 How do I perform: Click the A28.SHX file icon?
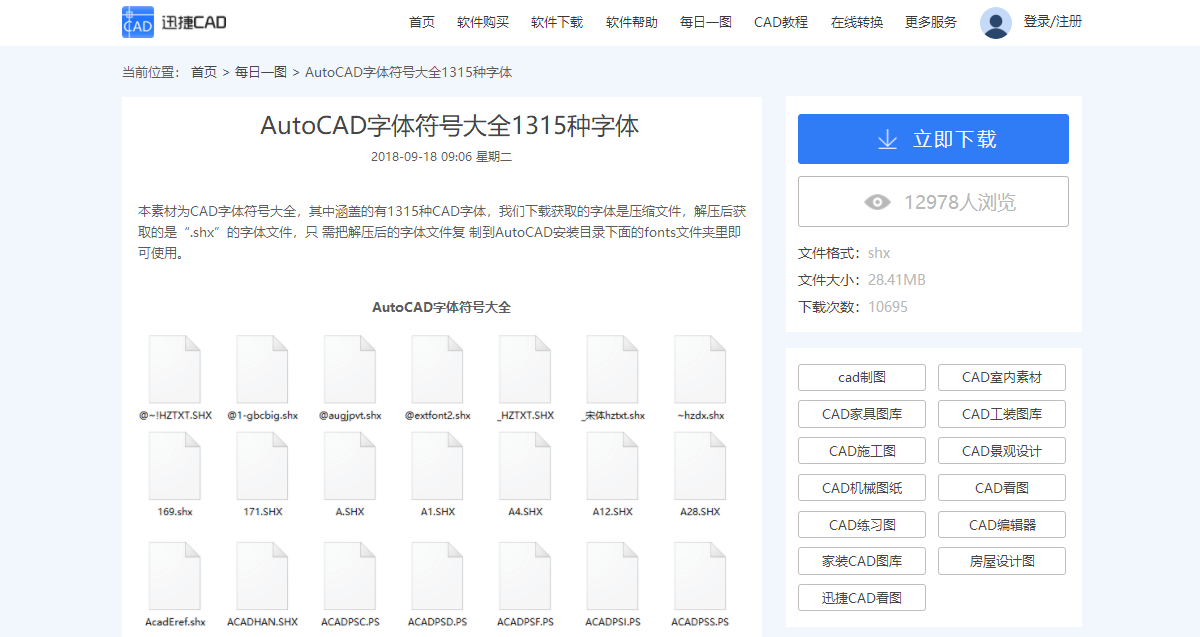tap(700, 466)
